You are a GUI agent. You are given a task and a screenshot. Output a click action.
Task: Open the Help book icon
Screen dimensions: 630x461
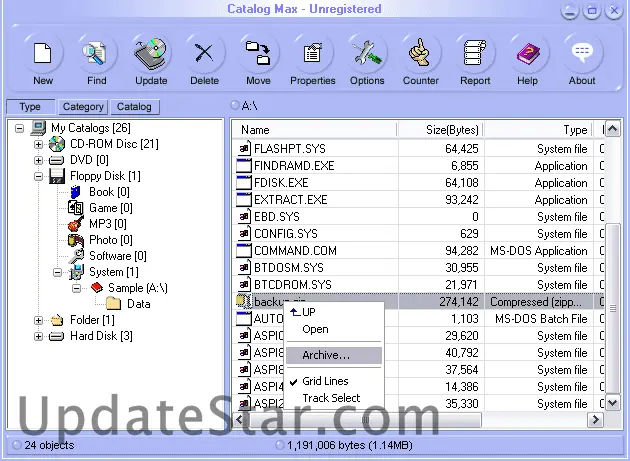point(528,54)
